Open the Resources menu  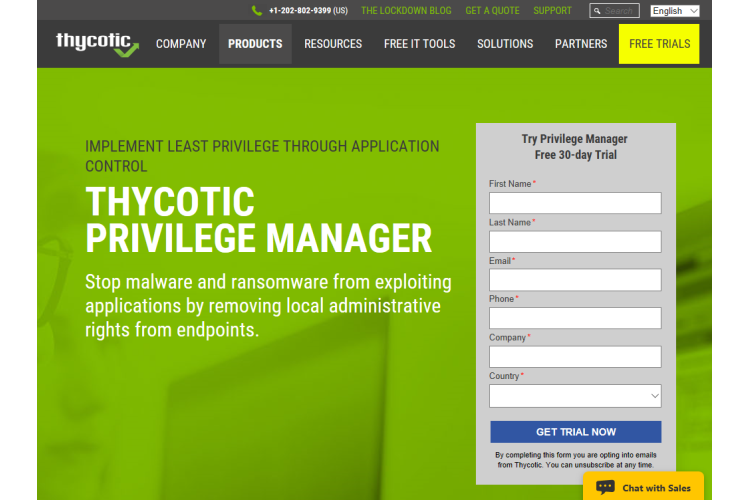point(333,44)
